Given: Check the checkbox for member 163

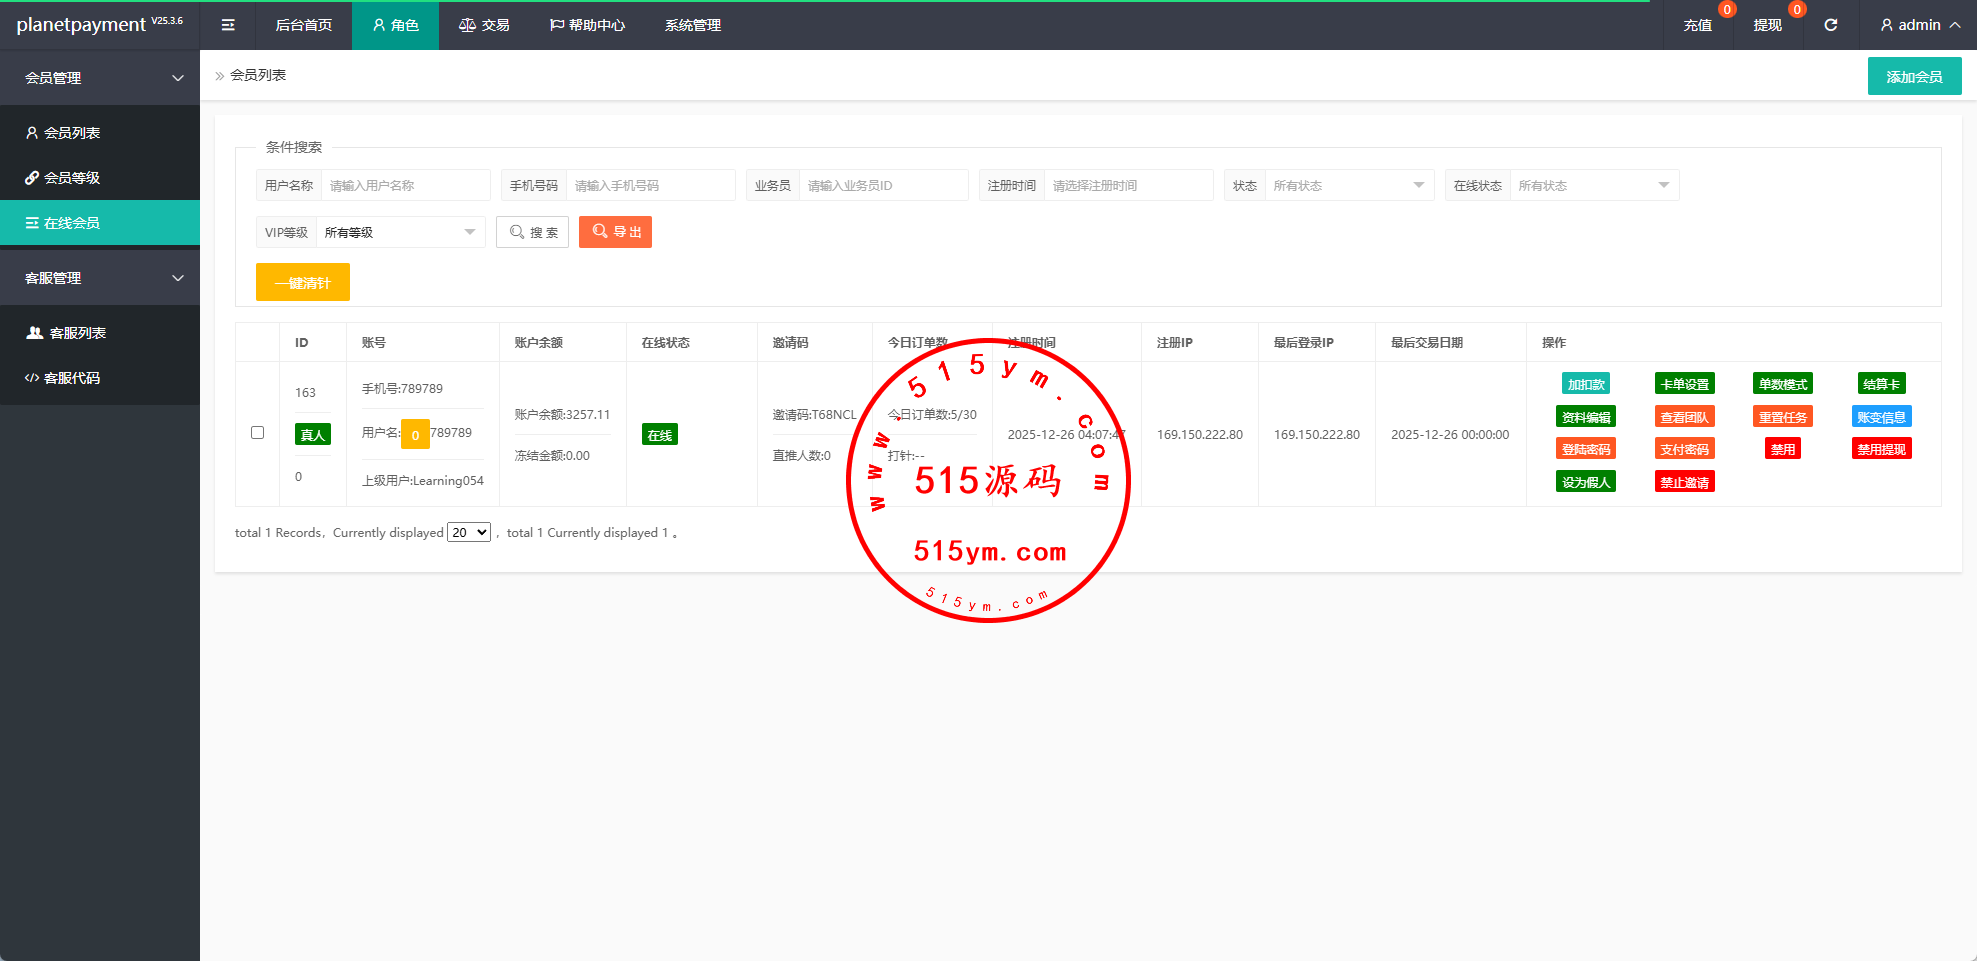Looking at the screenshot, I should tap(257, 433).
